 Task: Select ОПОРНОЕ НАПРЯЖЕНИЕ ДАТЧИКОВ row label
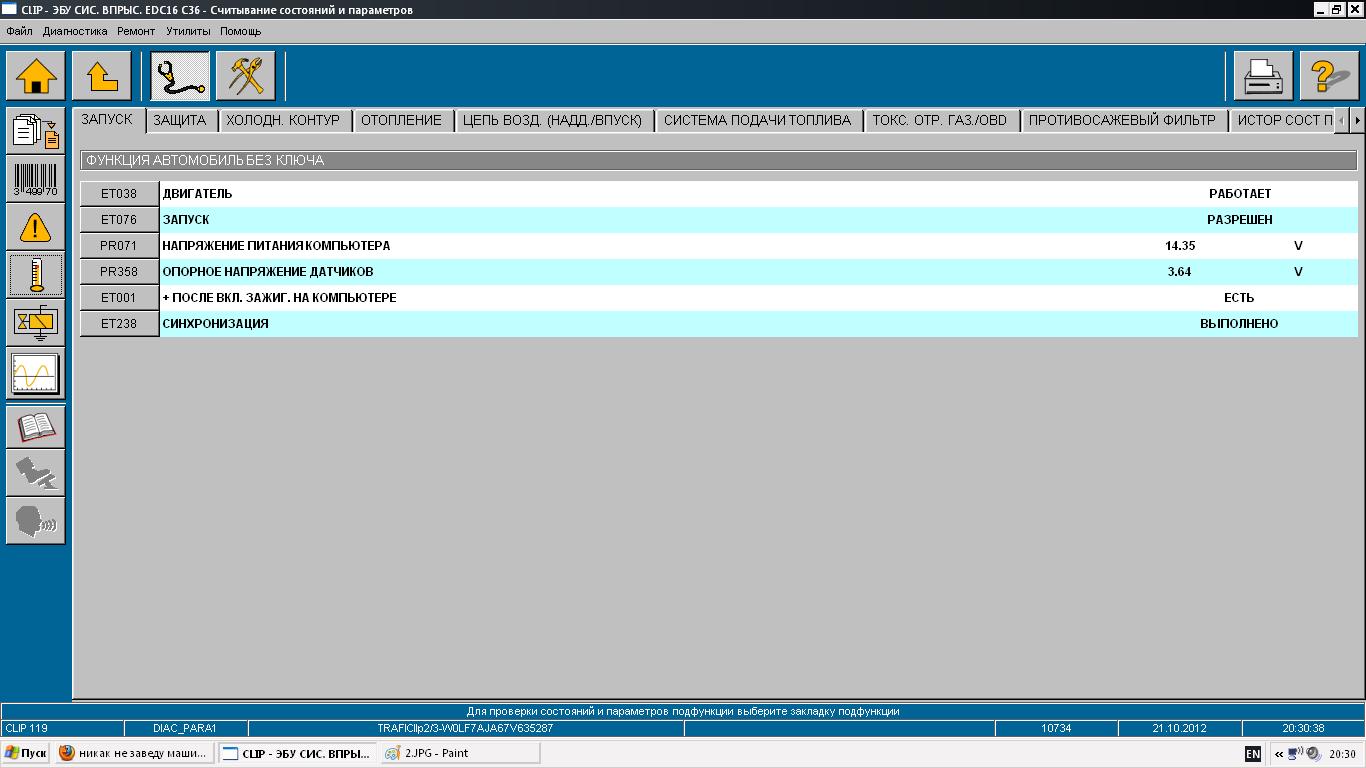pos(267,272)
